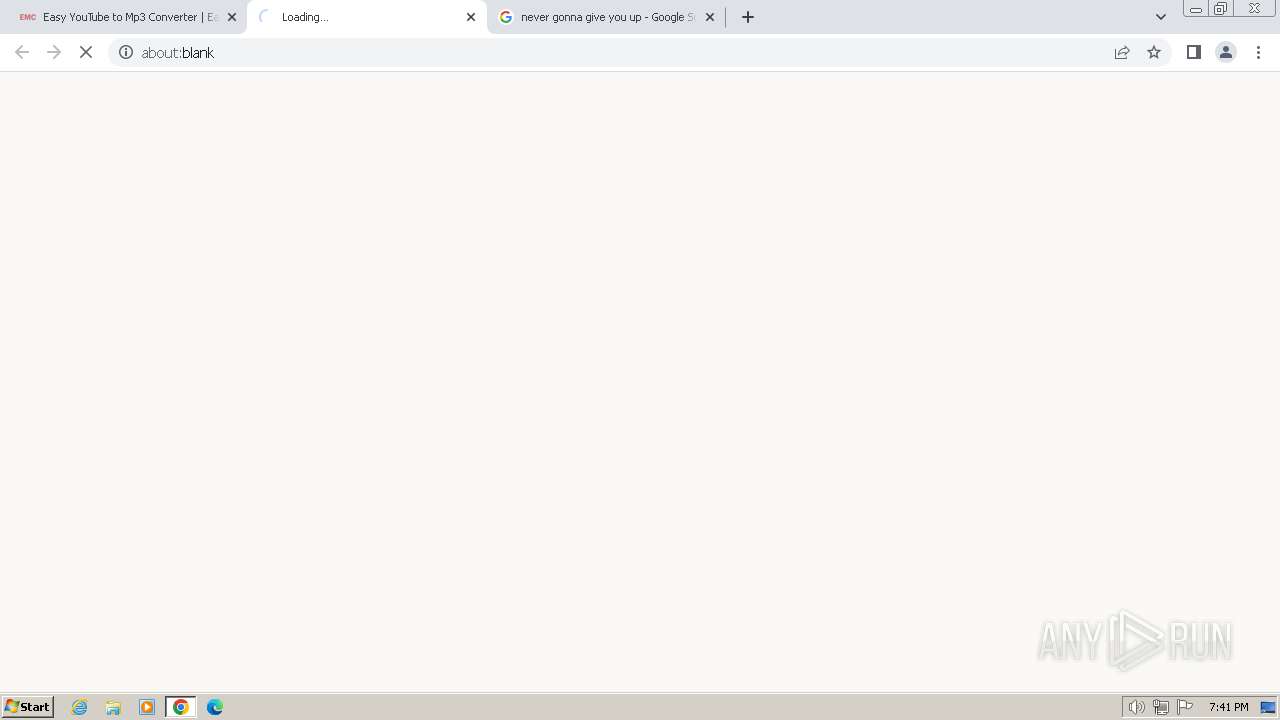This screenshot has height=720, width=1280.
Task: Select Google Chrome in taskbar
Action: point(181,707)
